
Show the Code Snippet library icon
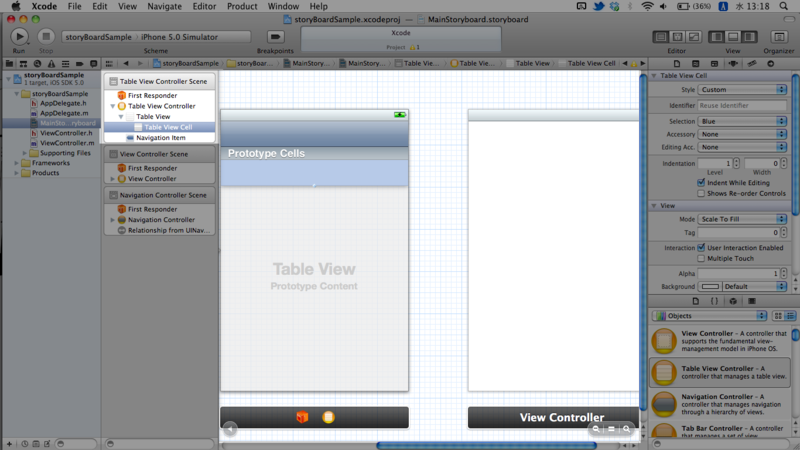pos(714,301)
